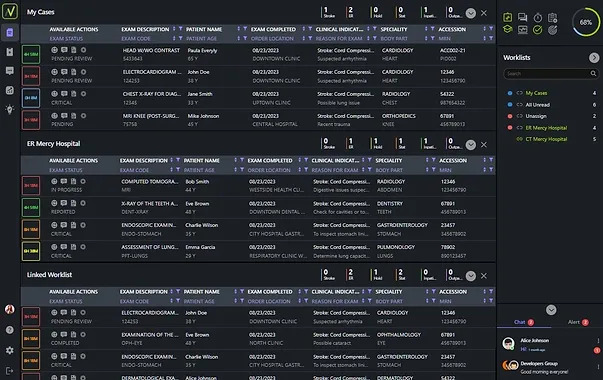This screenshot has width=603, height=380.
Task: Open the Speciality filter in ER Mercy Hospital table
Action: (433, 160)
